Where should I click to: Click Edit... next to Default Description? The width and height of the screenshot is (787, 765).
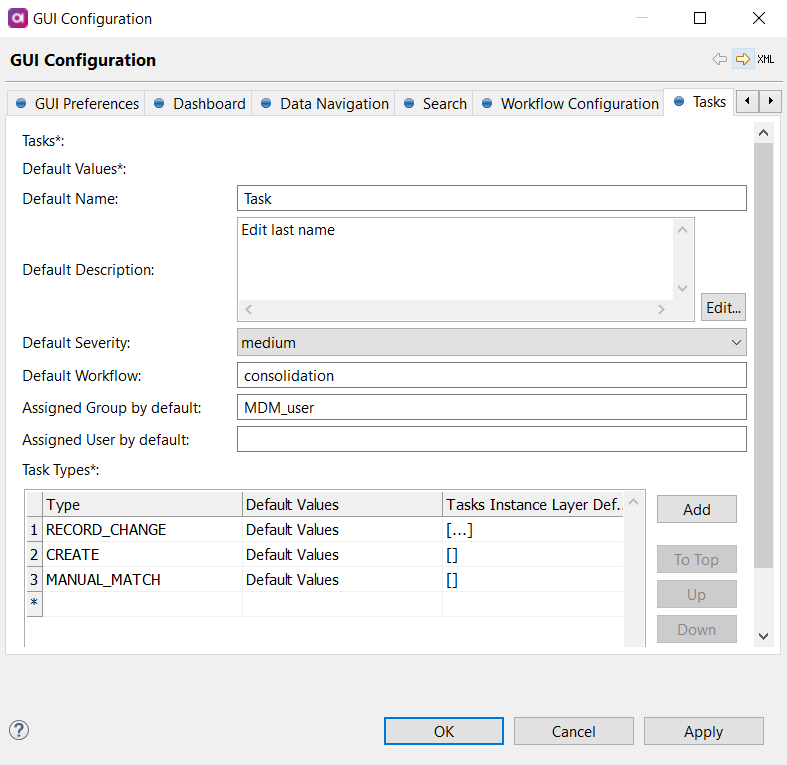[723, 307]
